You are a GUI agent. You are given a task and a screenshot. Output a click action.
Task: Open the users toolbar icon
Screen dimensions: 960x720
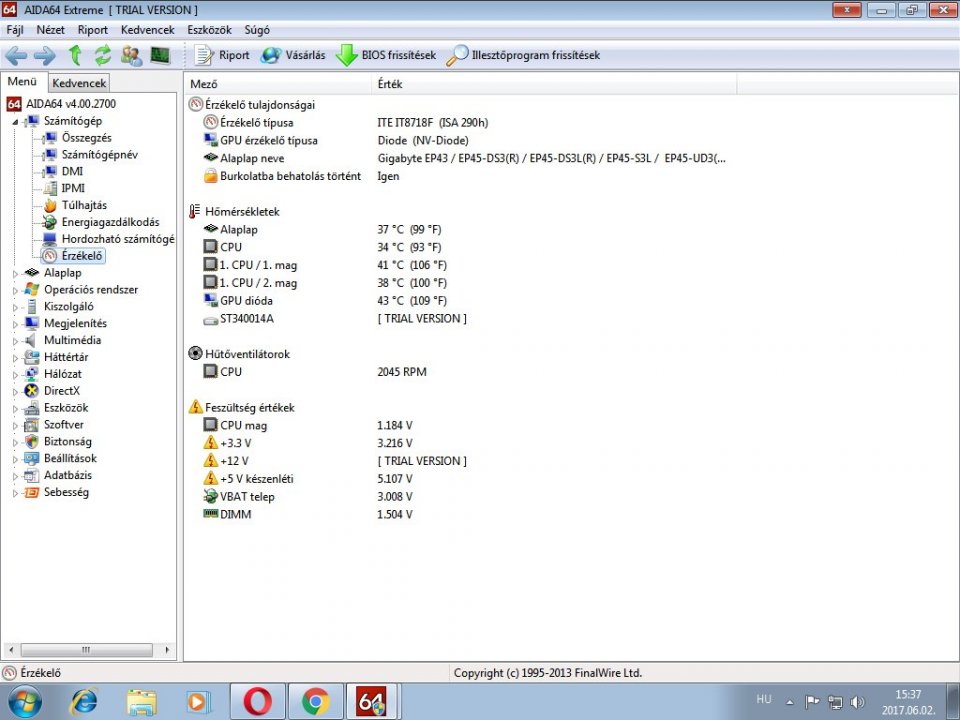click(x=132, y=56)
